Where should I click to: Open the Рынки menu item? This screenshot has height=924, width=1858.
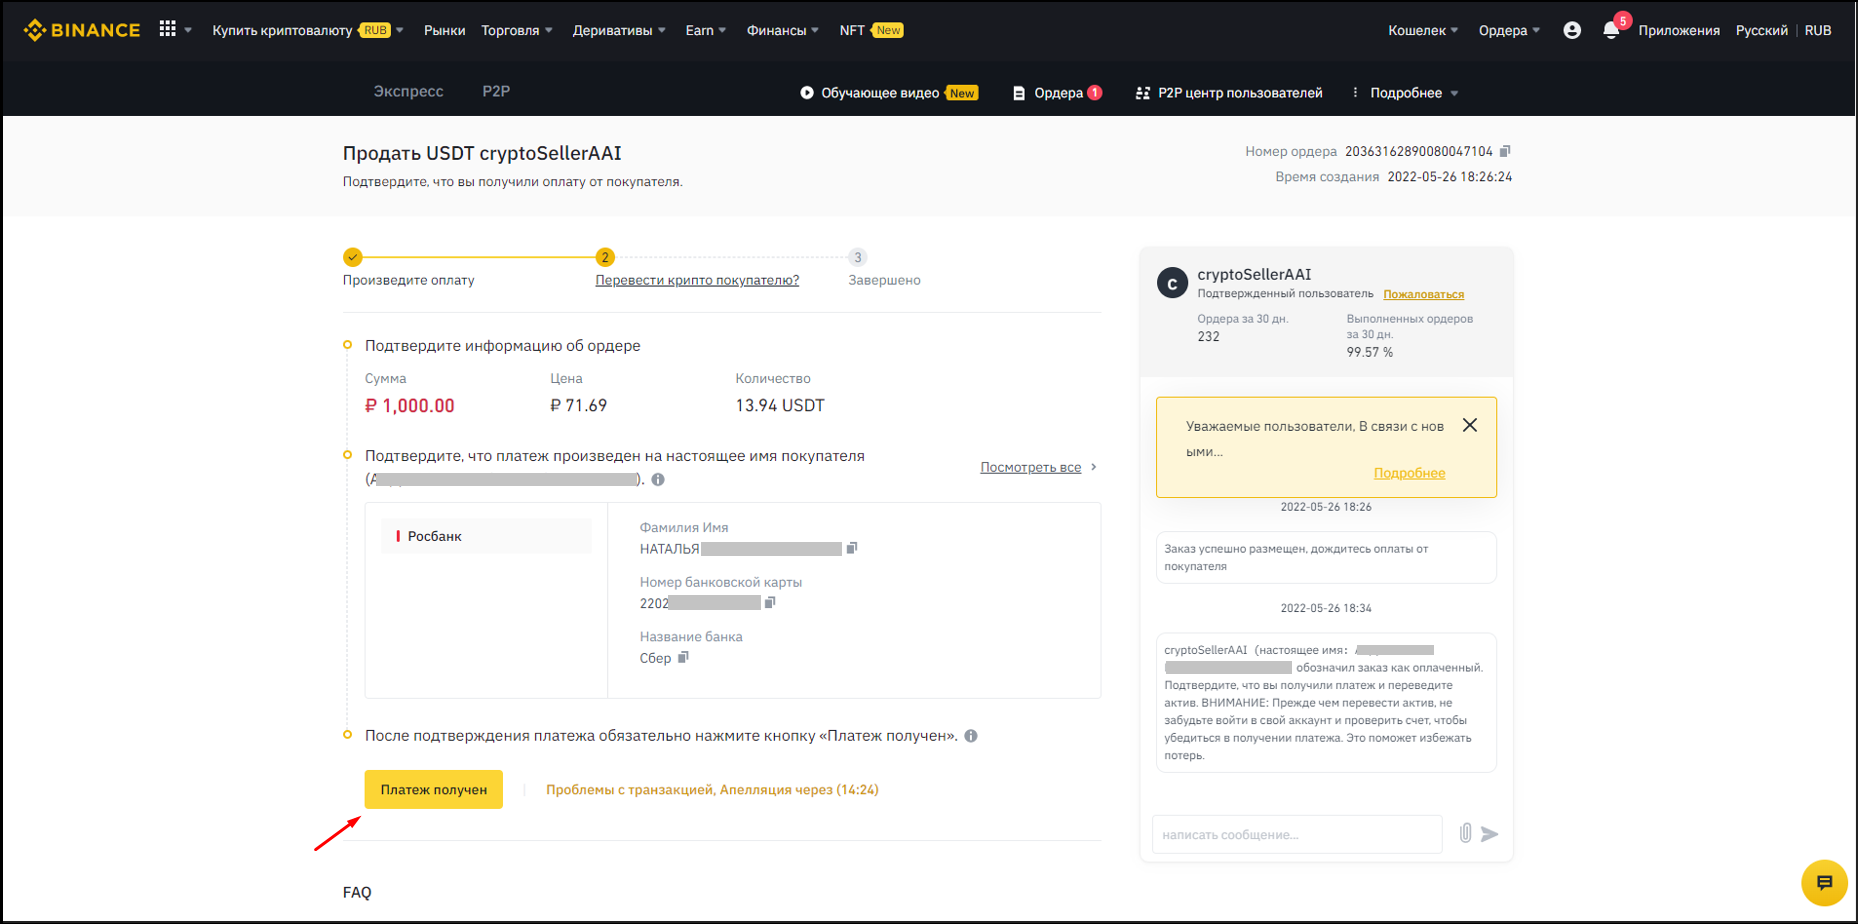click(444, 30)
